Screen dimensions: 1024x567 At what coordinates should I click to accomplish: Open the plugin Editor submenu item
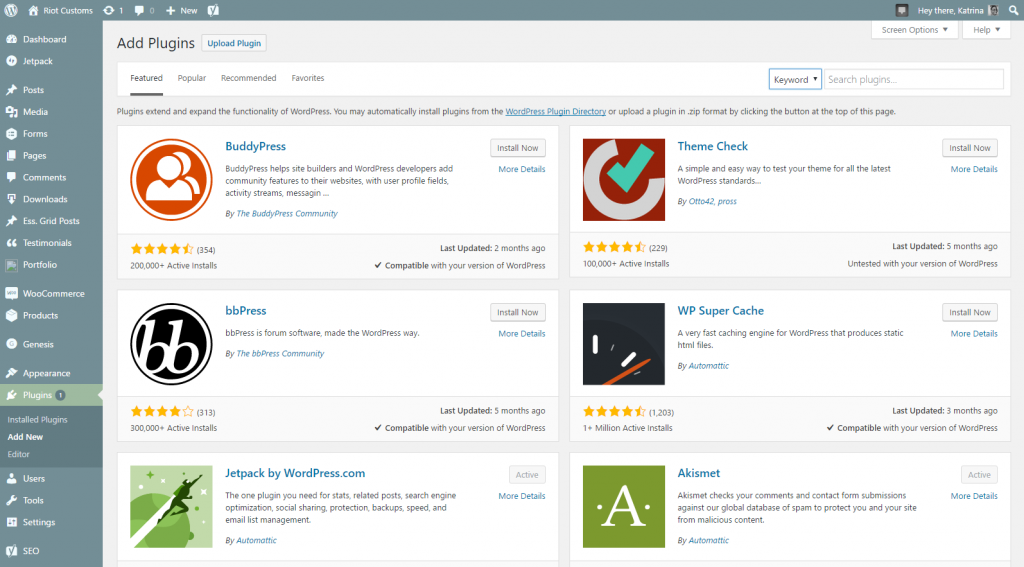point(18,454)
